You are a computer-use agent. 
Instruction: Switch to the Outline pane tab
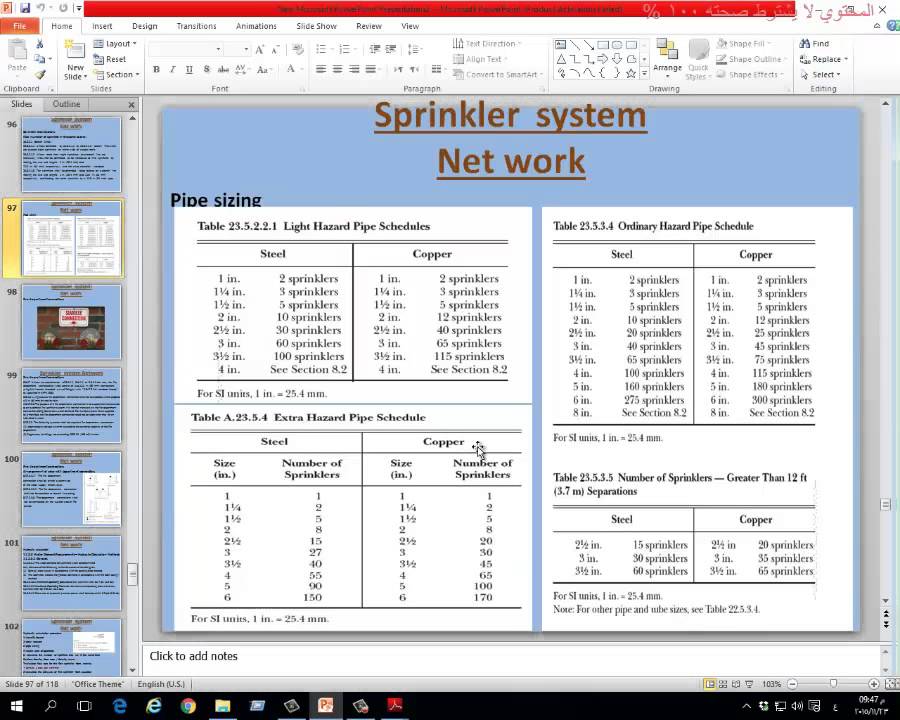pos(67,104)
